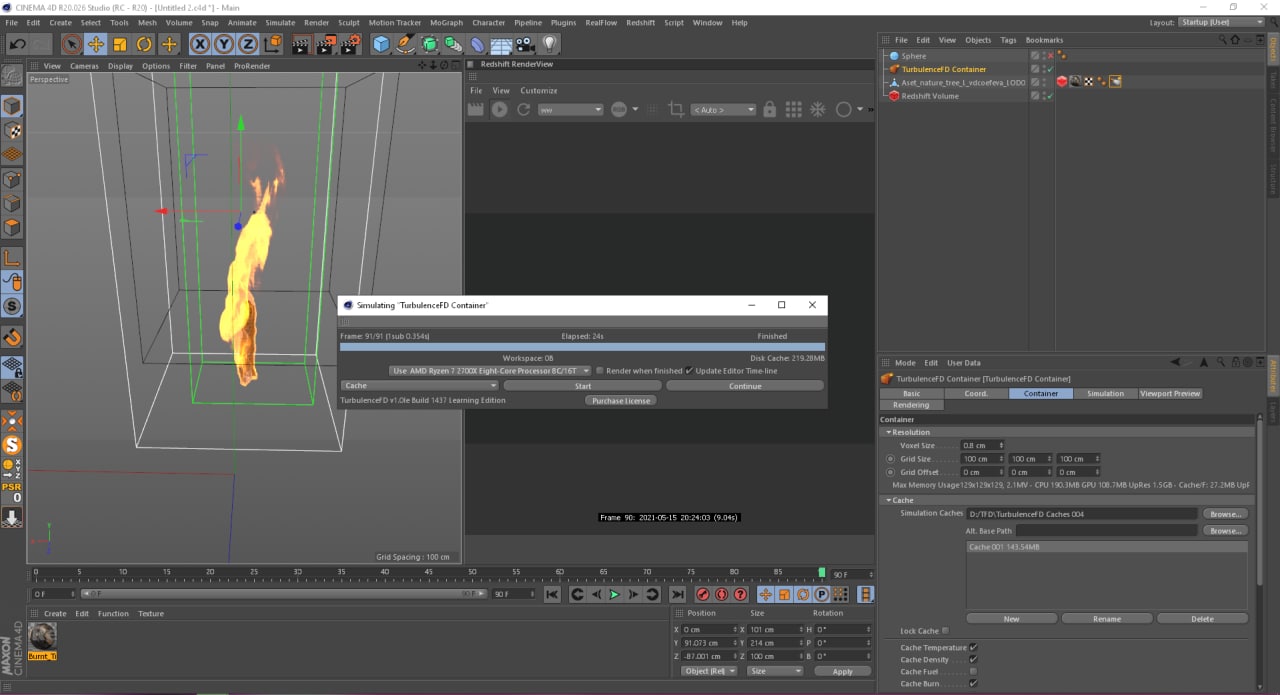Click the Spline Pen icon
1280x695 pixels.
(x=405, y=44)
